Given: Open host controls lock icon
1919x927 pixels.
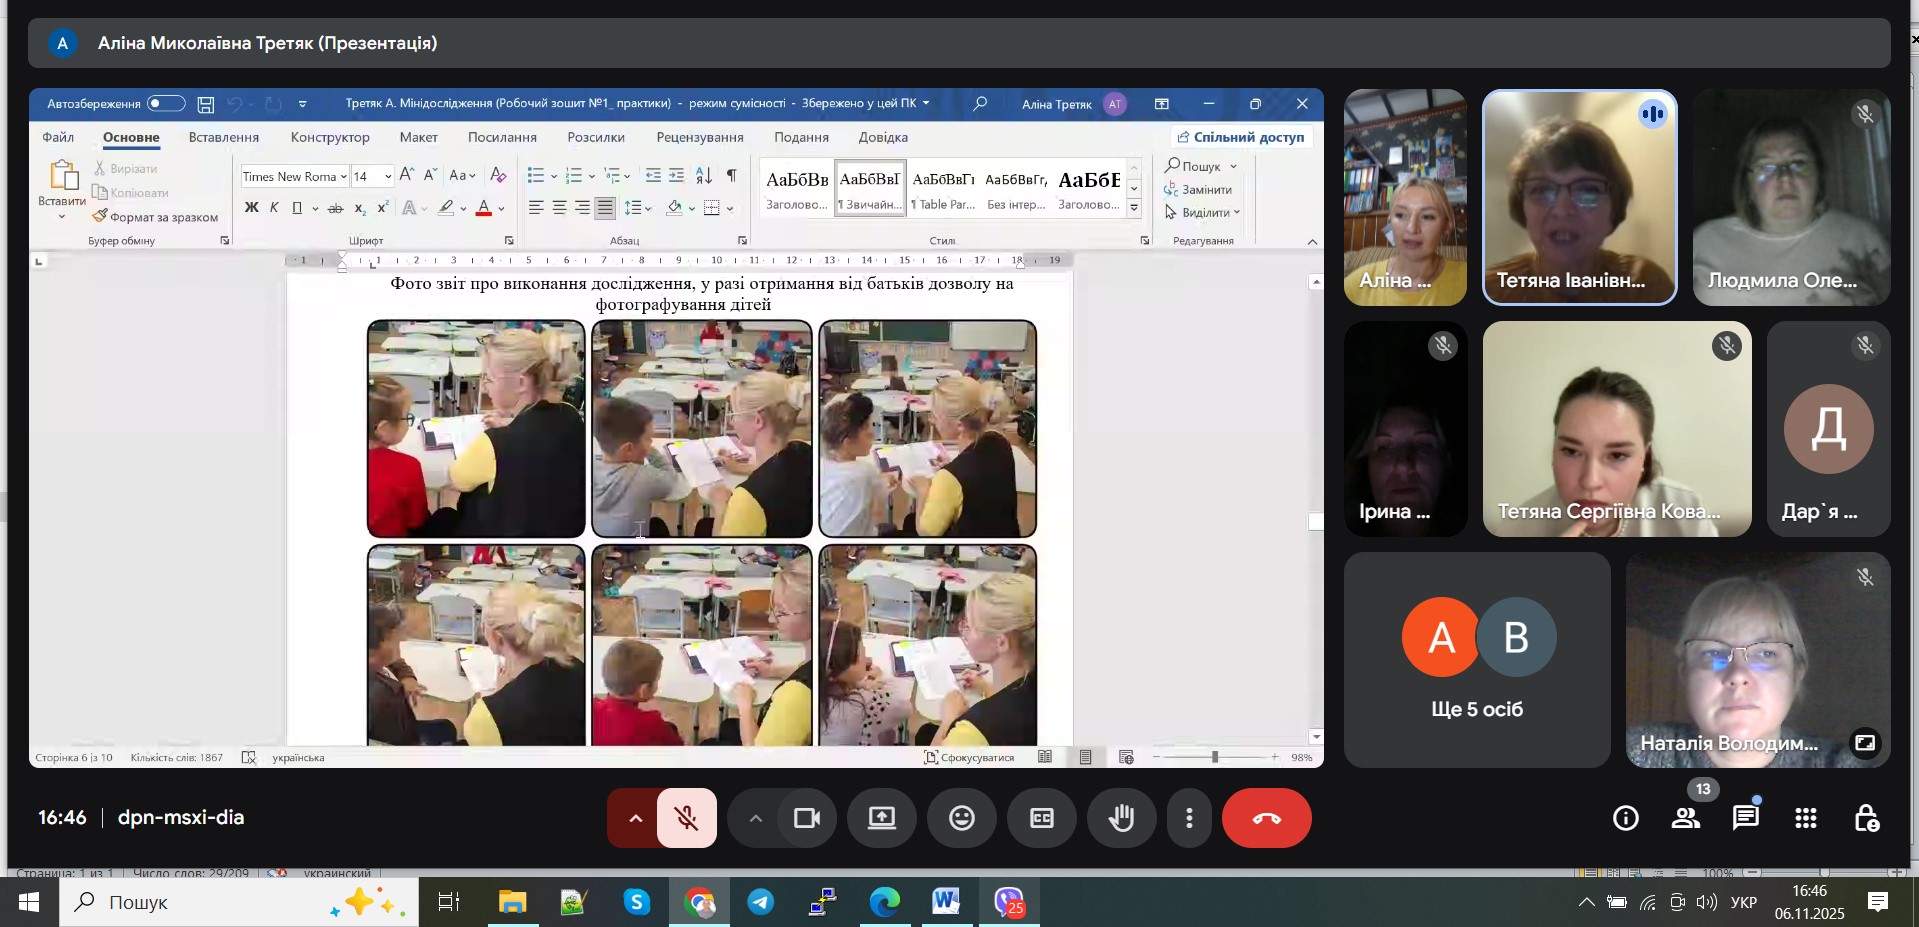Looking at the screenshot, I should click(1866, 818).
